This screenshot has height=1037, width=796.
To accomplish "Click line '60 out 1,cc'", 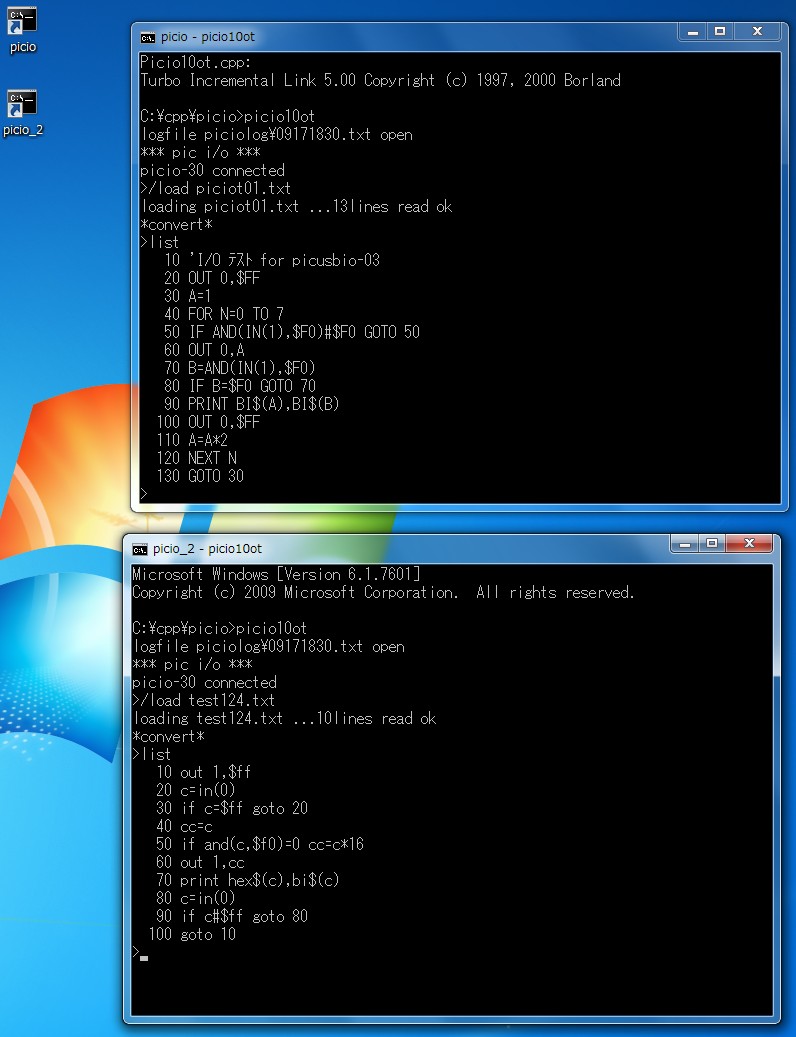I will [x=200, y=862].
